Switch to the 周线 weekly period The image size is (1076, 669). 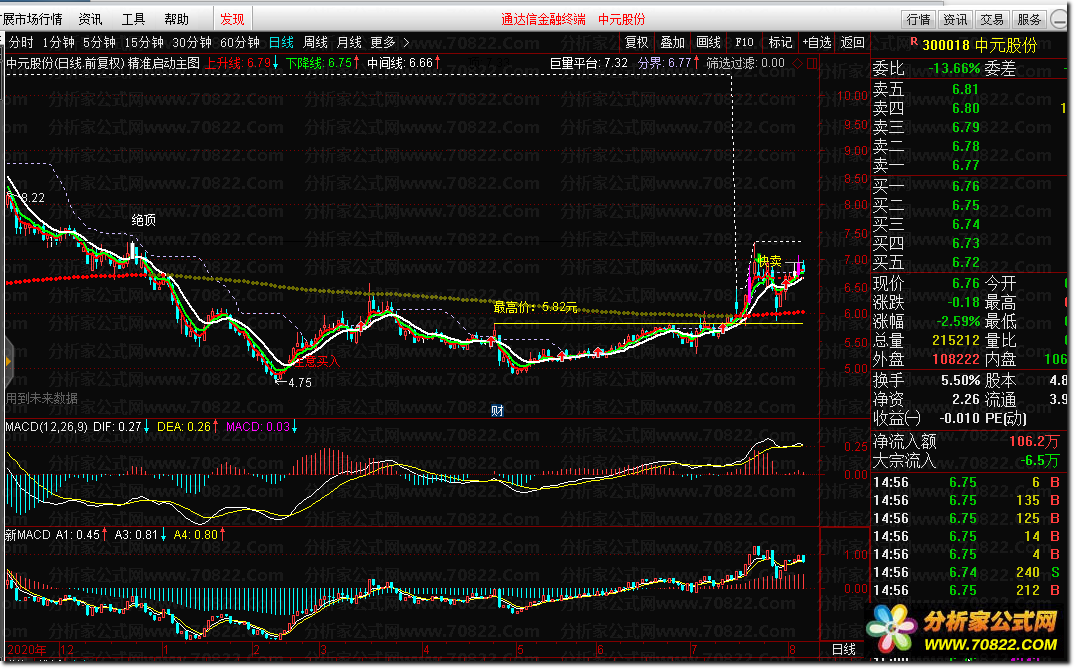[x=315, y=43]
